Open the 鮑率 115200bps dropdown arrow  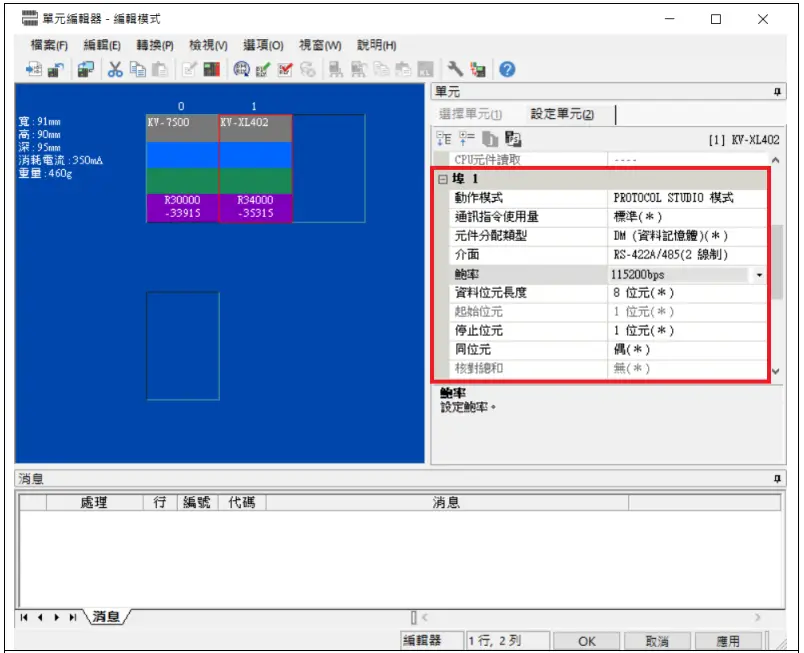(x=759, y=274)
